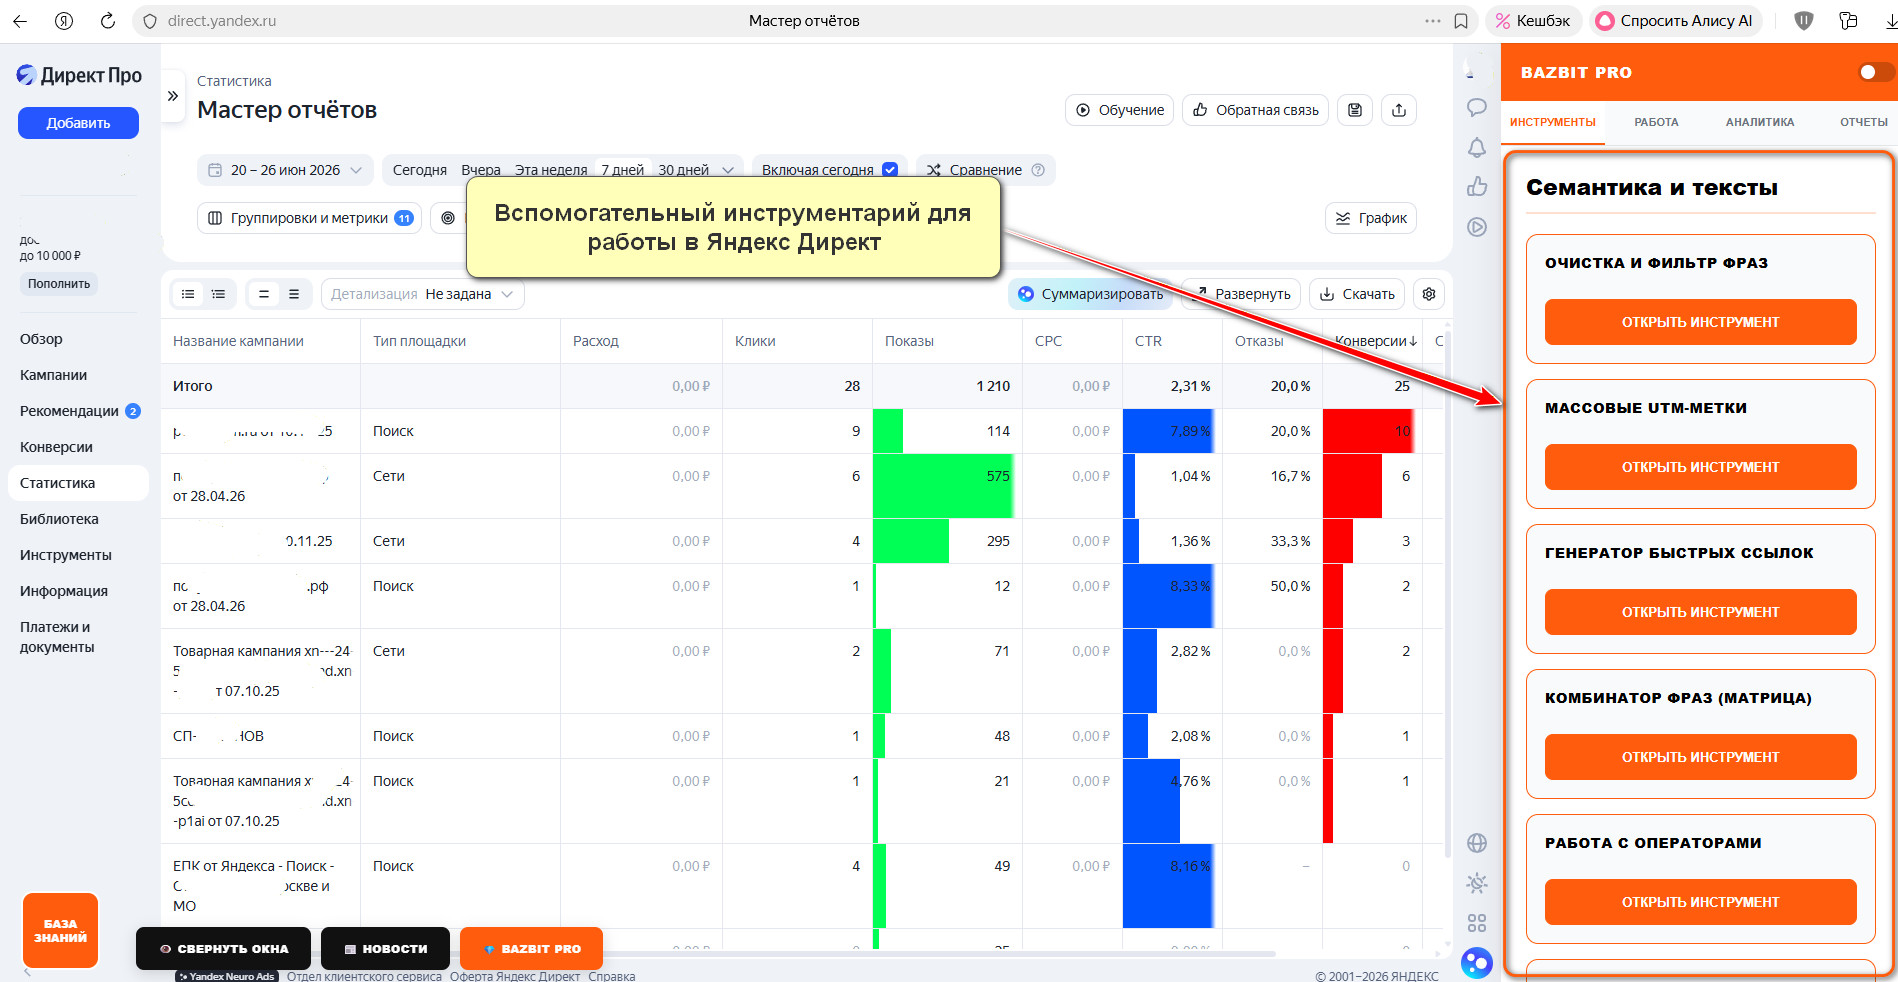The height and width of the screenshot is (982, 1898).
Task: Expand more period presets after 30 дней
Action: (x=728, y=170)
